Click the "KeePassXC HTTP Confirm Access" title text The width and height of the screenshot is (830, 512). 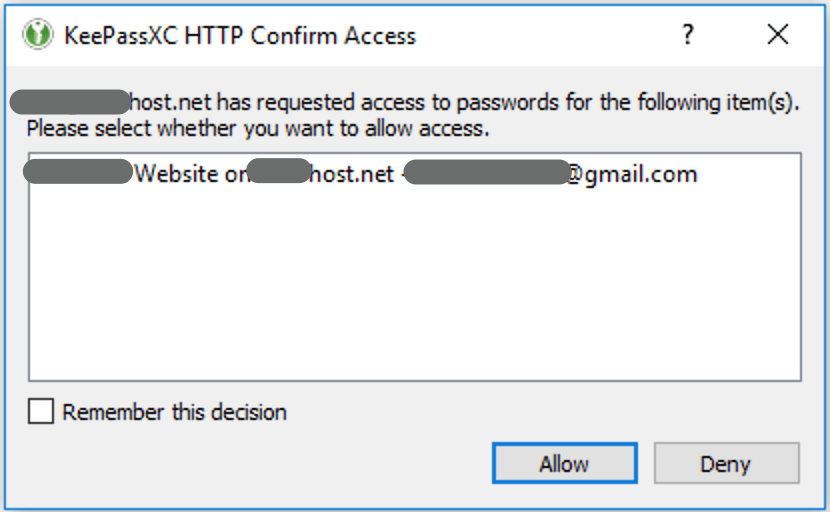click(x=239, y=37)
